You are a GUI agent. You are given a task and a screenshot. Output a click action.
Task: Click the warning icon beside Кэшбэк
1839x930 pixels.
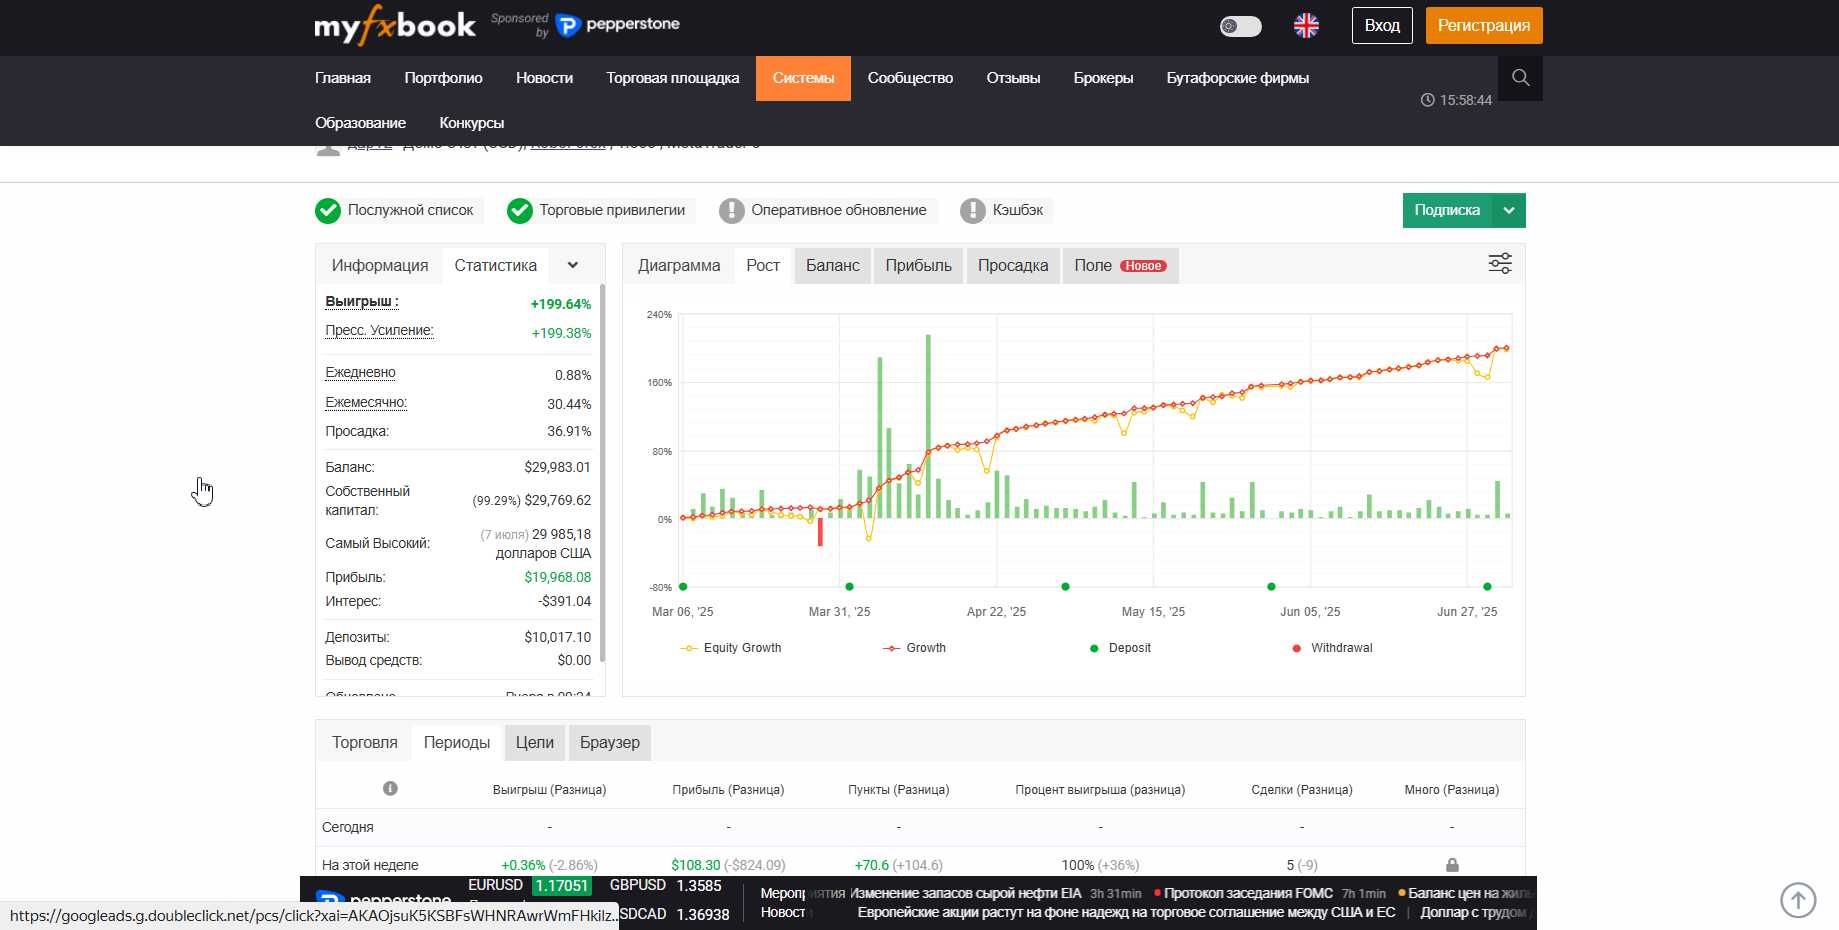click(x=972, y=210)
